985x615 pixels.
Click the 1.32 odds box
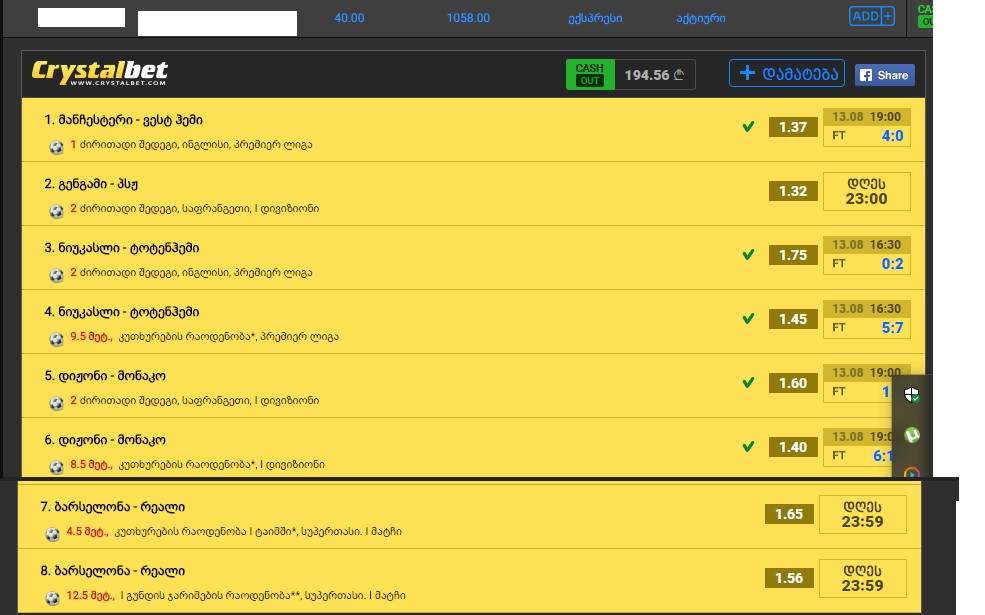[x=793, y=191]
